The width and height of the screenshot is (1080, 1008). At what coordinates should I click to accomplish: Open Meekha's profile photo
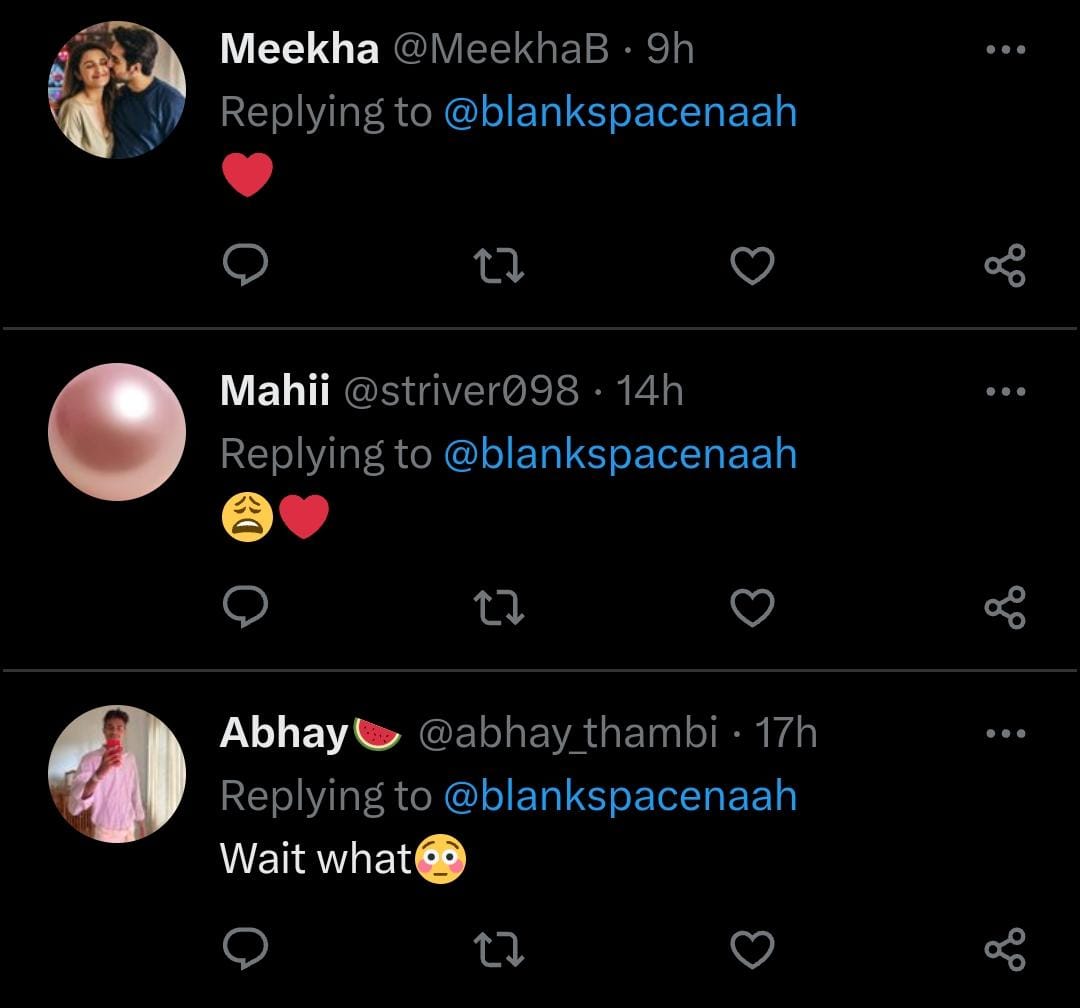pos(117,90)
